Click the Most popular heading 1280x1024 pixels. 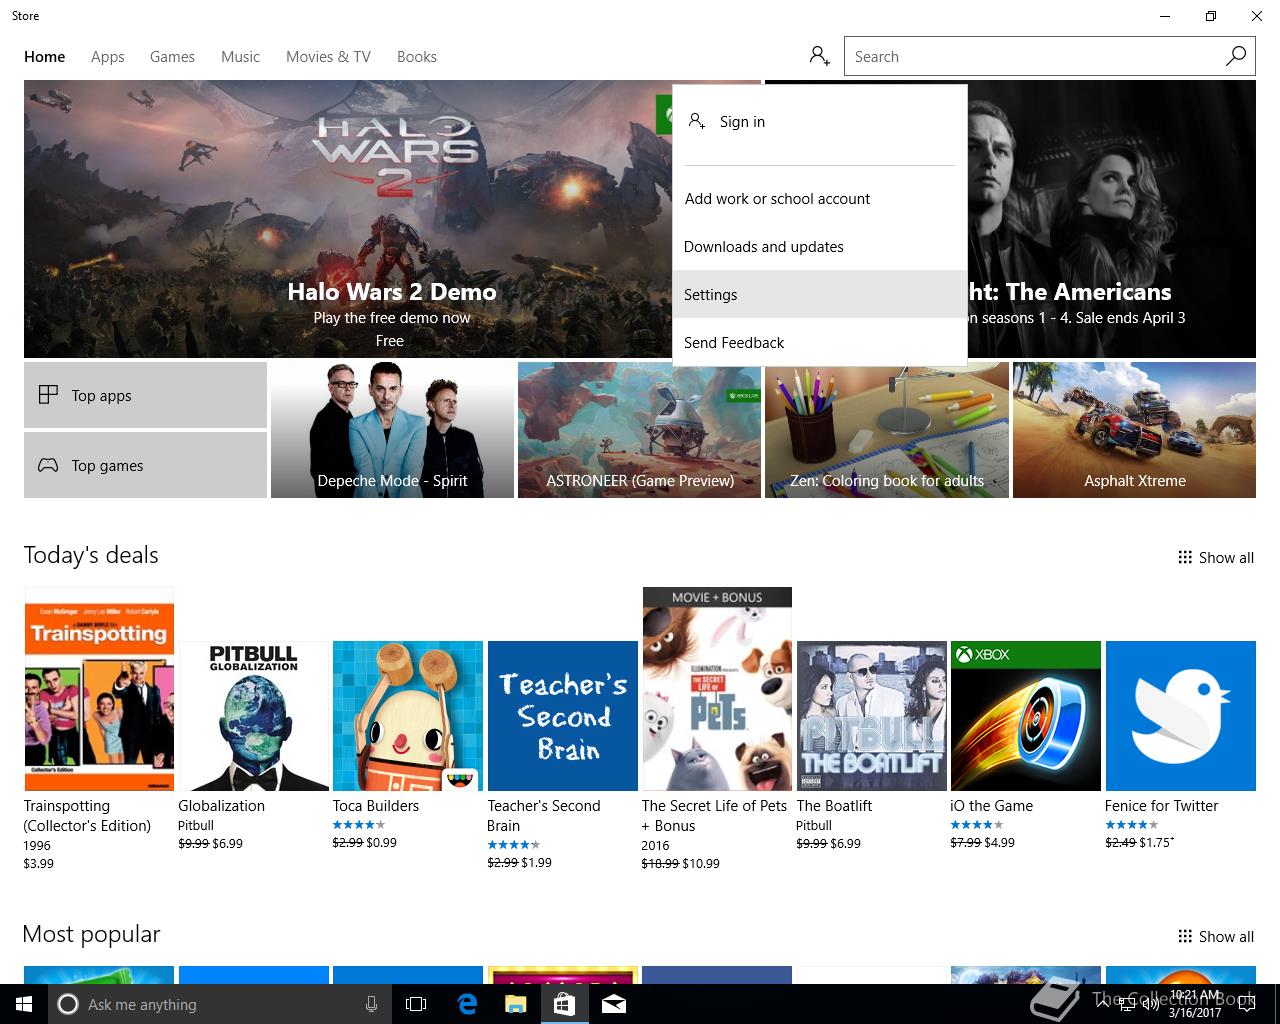pos(91,934)
